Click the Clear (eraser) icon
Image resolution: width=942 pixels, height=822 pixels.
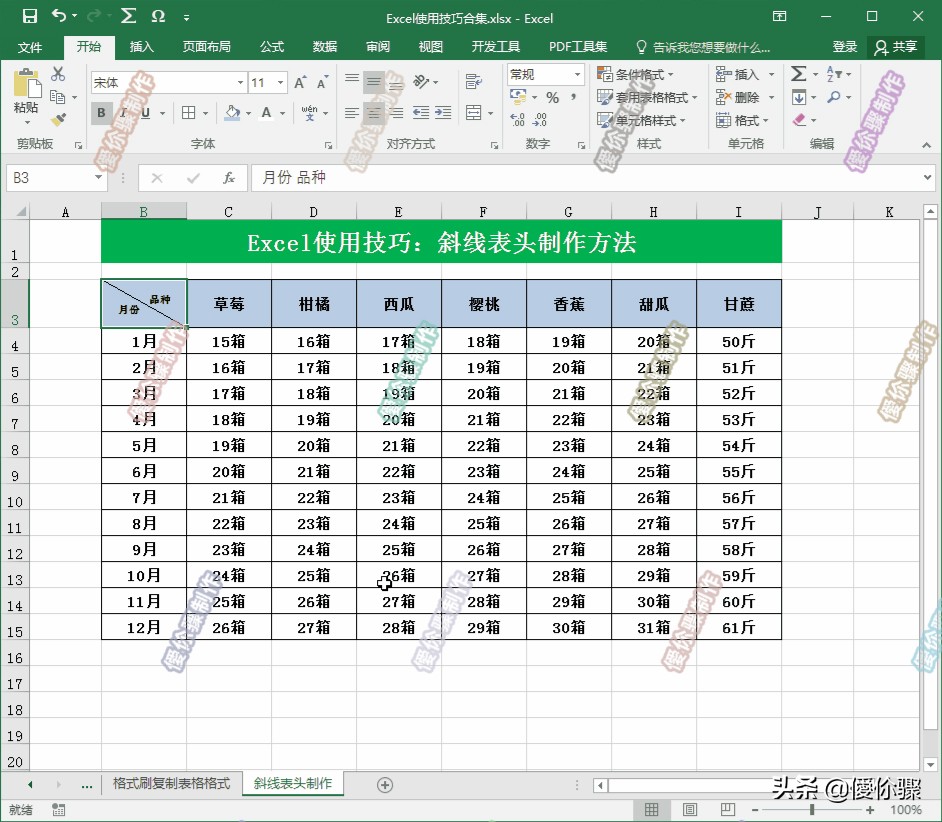coord(798,120)
